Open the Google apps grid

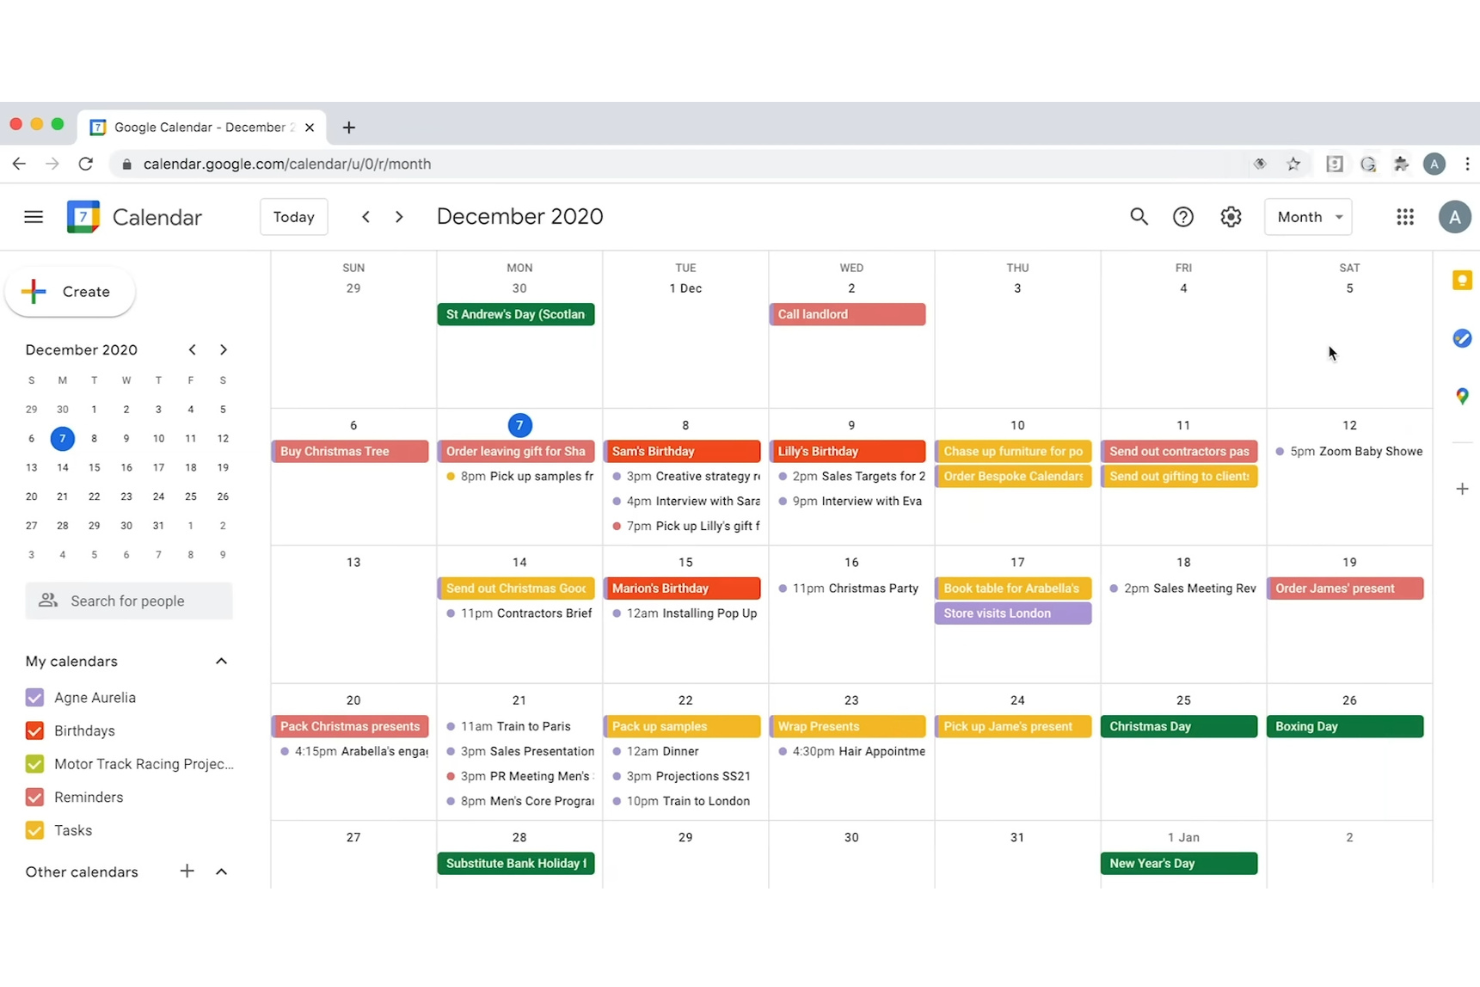pyautogui.click(x=1405, y=217)
